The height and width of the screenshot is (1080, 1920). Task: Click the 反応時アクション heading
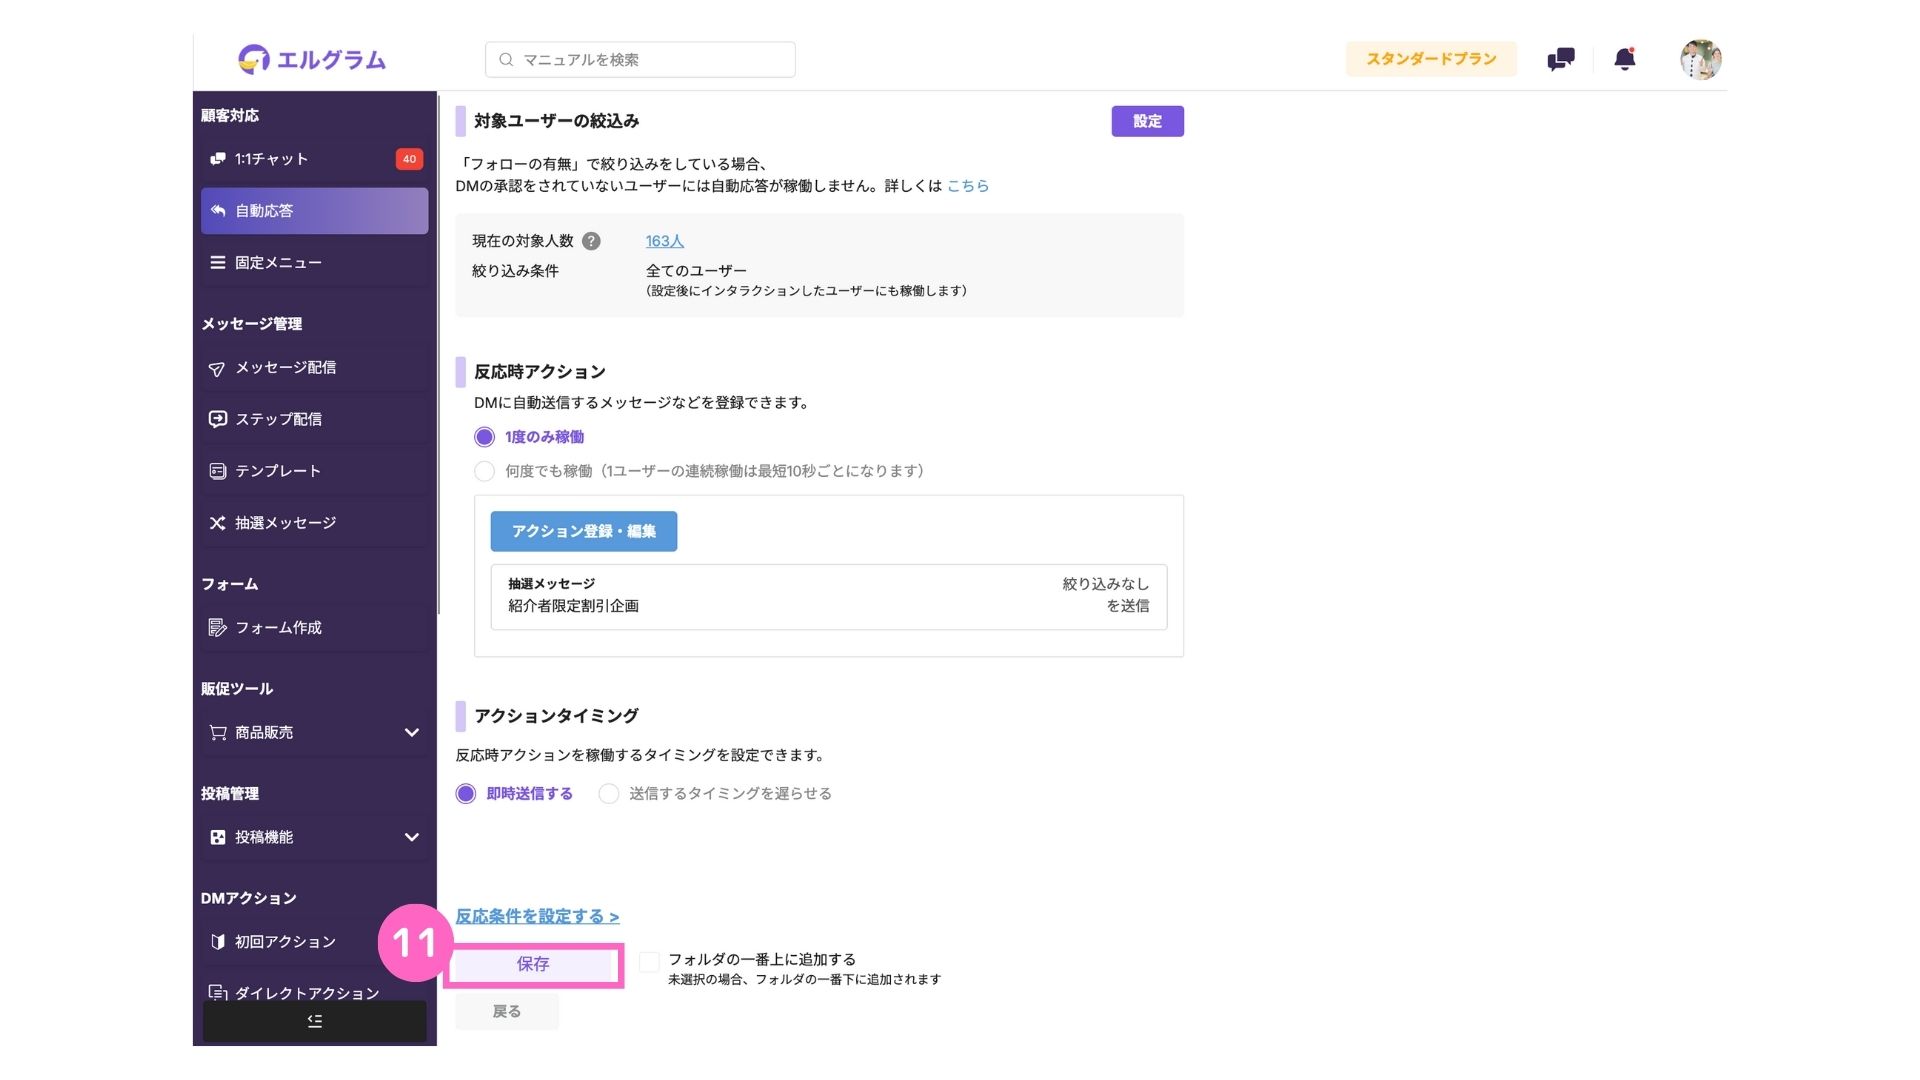(x=540, y=372)
